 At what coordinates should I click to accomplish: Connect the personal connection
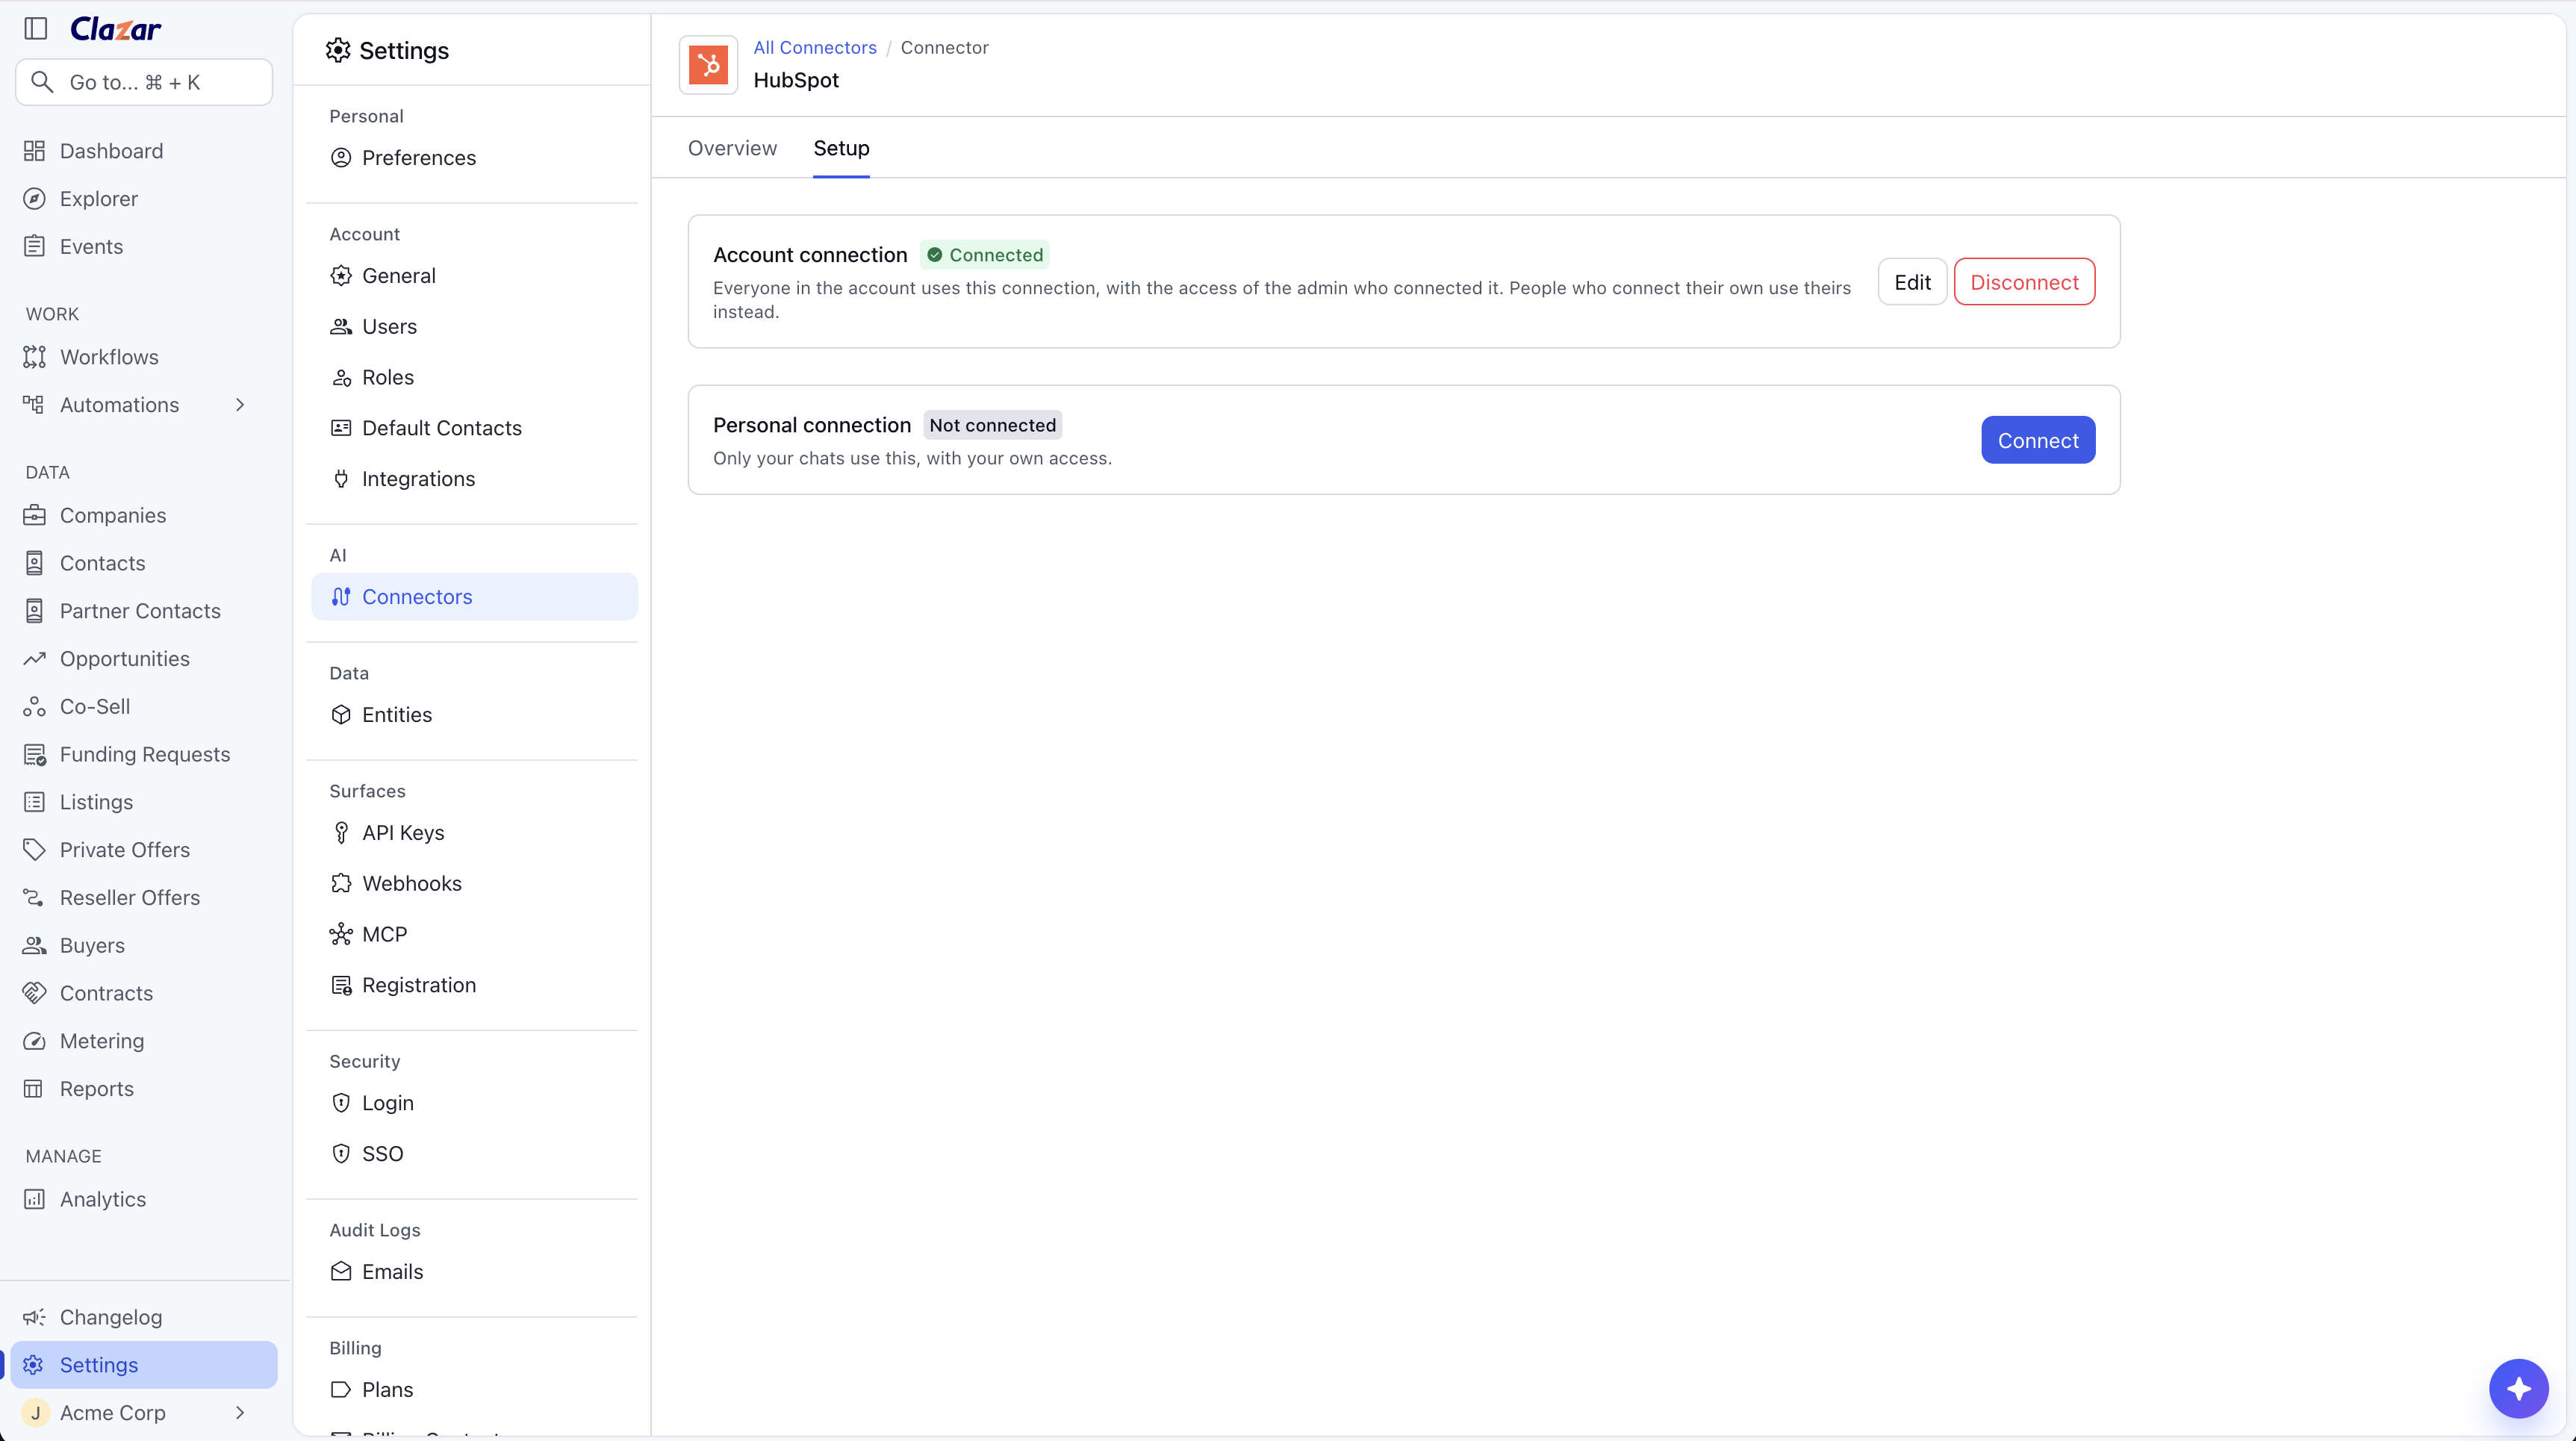tap(2038, 440)
